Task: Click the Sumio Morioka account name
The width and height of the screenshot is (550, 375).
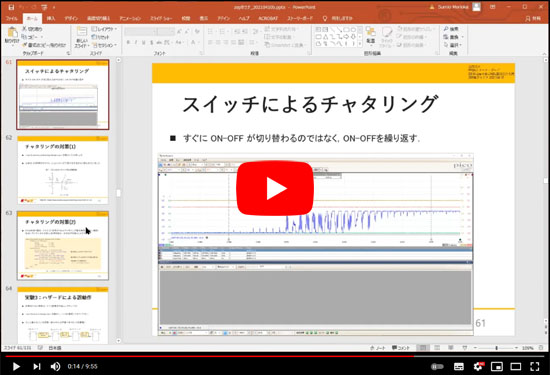Action: (453, 7)
